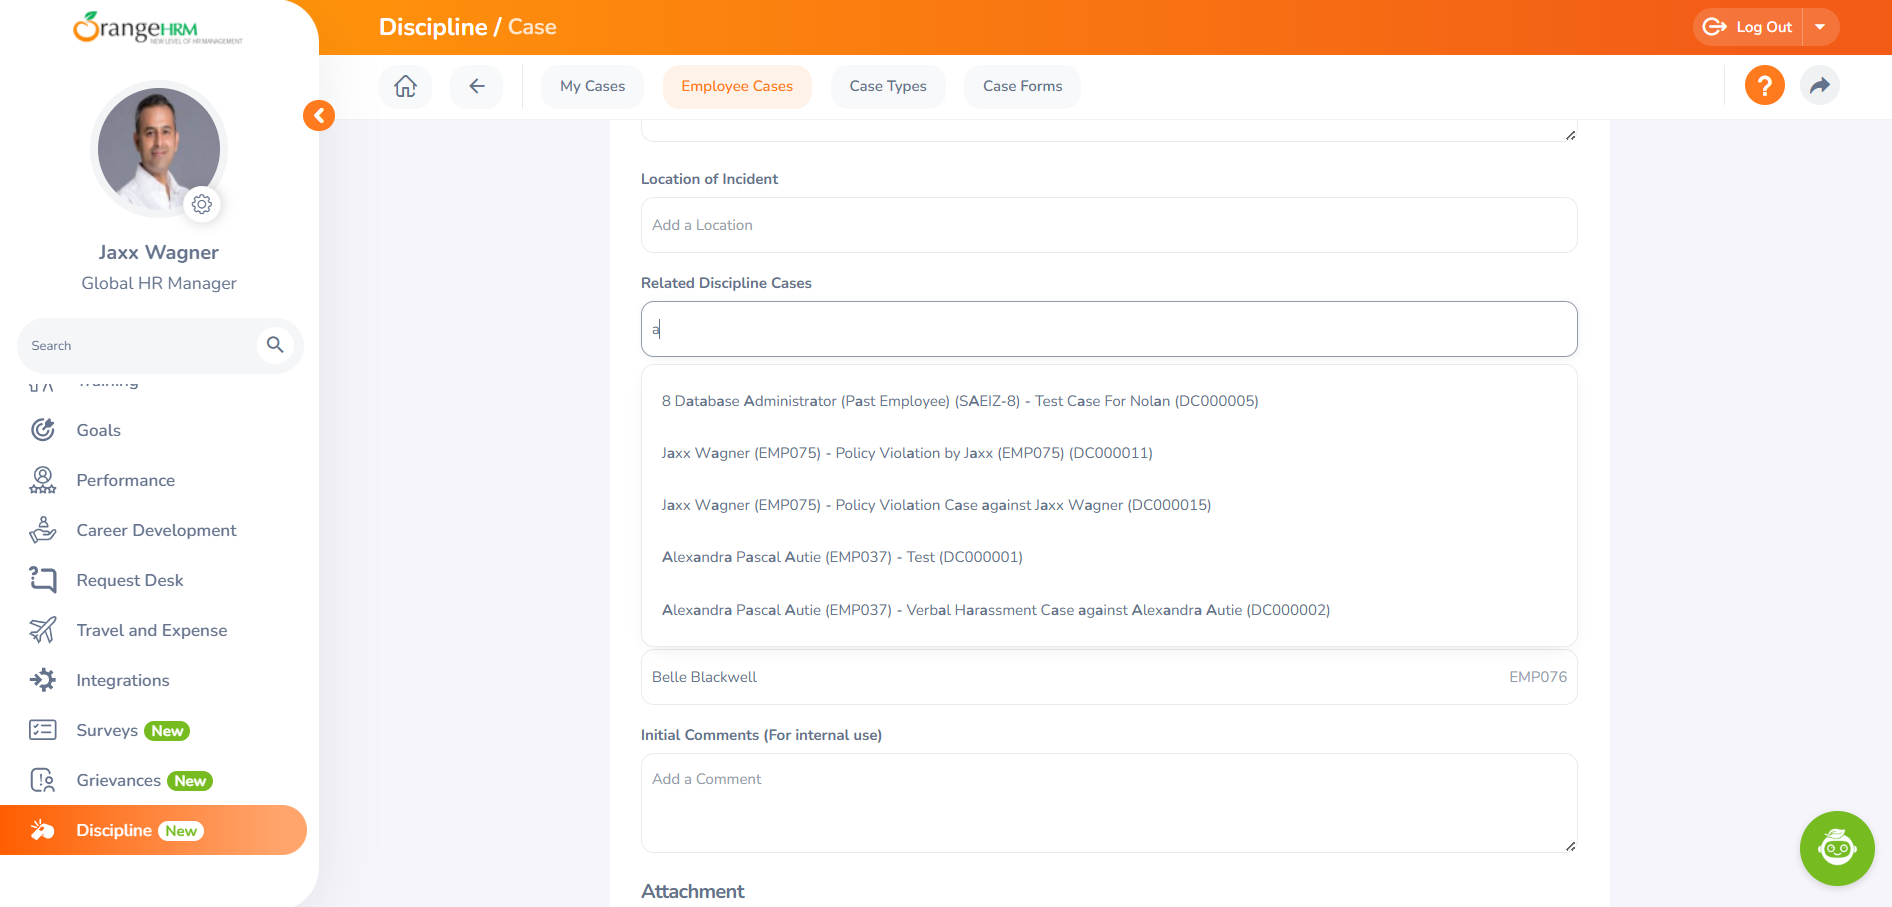Expand the Log Out dropdown arrow
Viewport: 1892px width, 907px height.
tap(1820, 27)
